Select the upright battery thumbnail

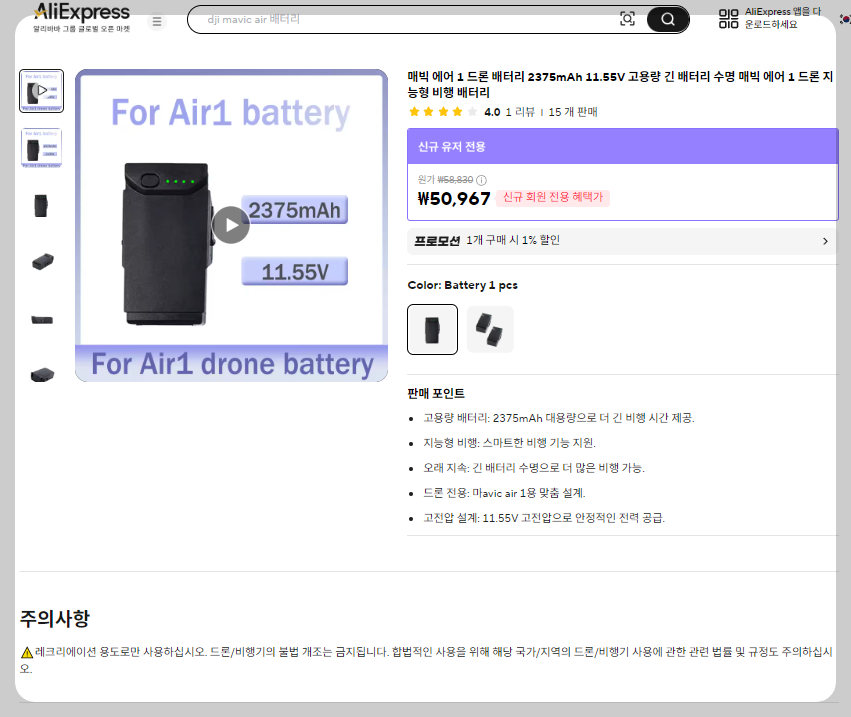coord(41,206)
